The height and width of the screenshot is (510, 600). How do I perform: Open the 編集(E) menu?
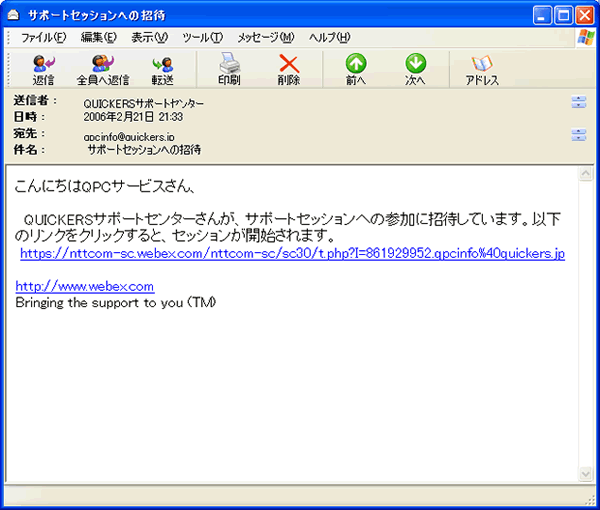pos(99,37)
